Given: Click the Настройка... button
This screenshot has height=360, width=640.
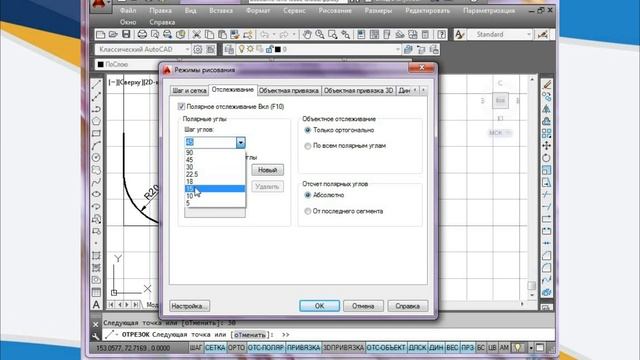Looking at the screenshot, I should point(190,306).
